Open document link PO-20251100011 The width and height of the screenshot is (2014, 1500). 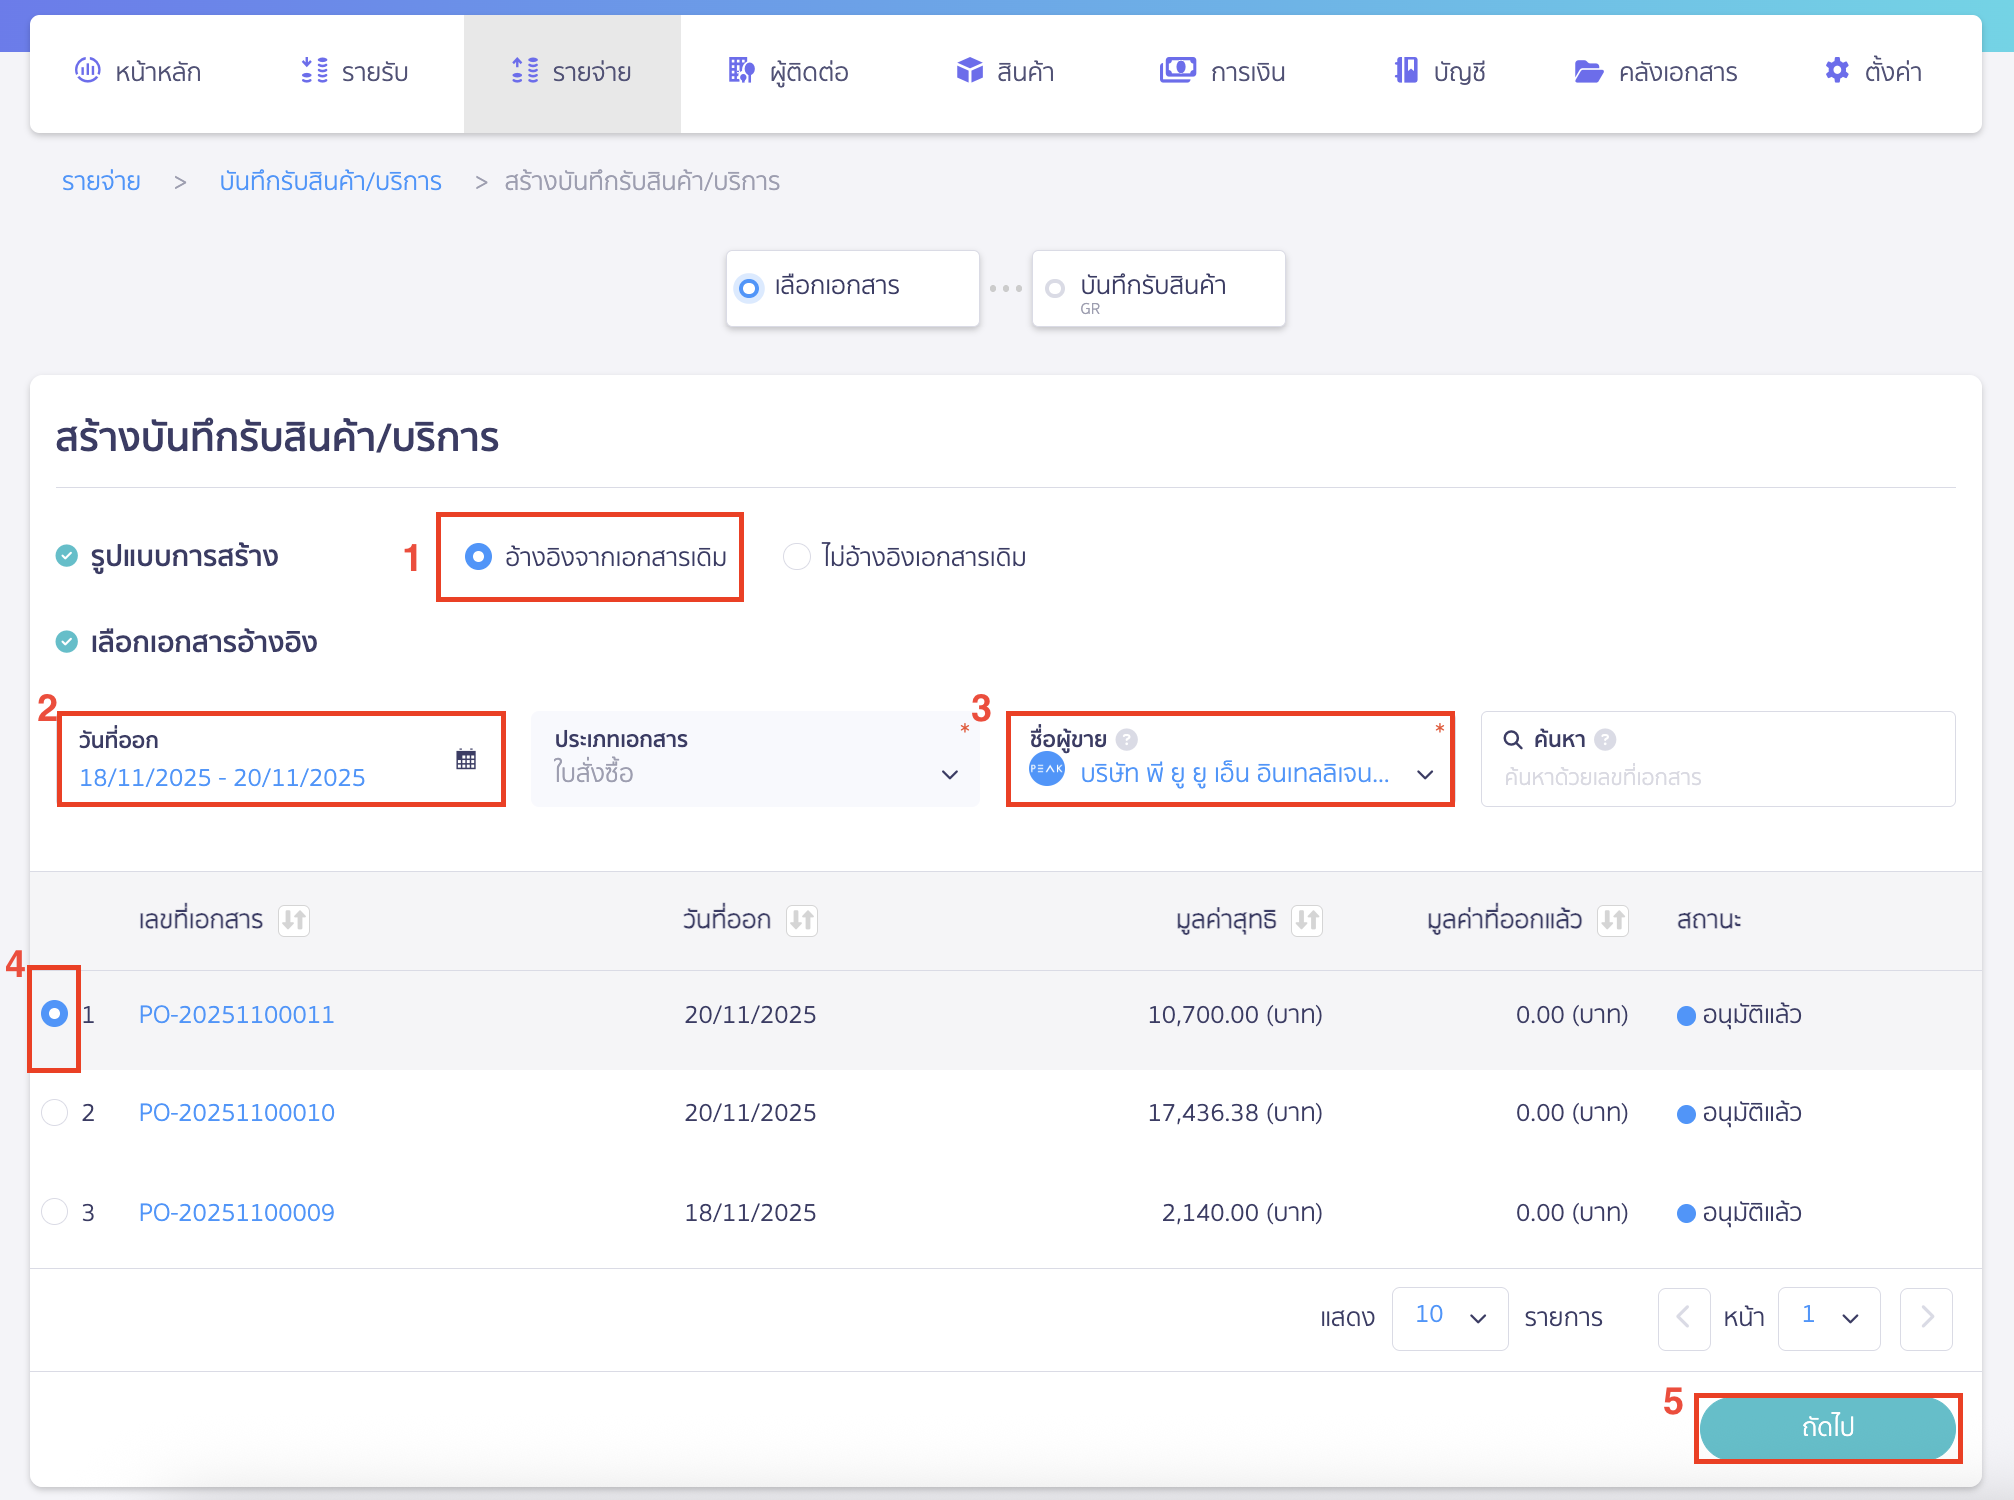237,1015
